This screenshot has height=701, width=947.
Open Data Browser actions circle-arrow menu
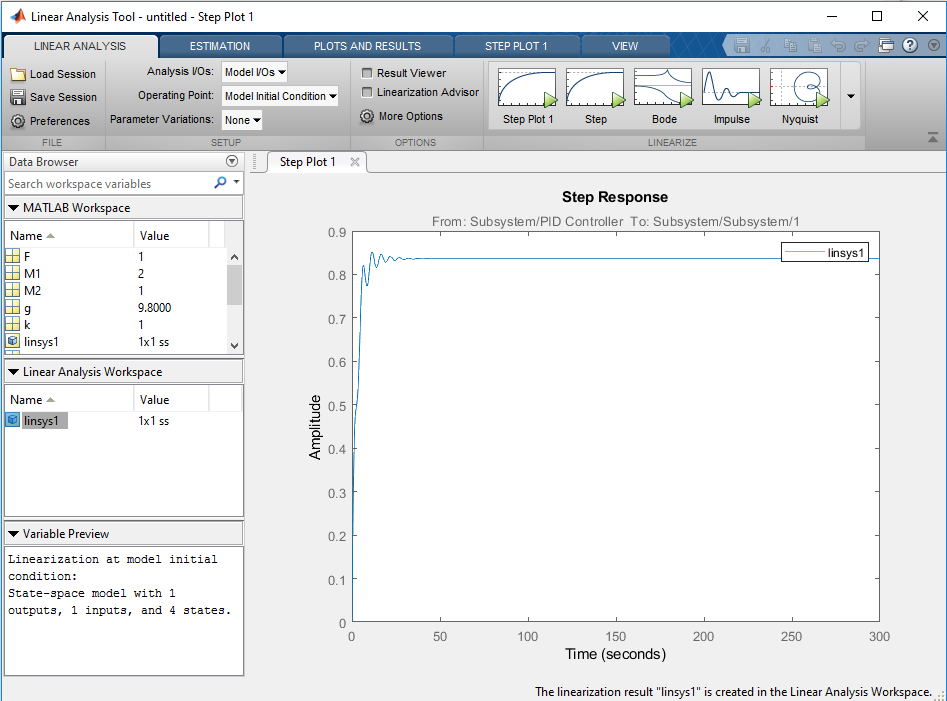coord(232,161)
